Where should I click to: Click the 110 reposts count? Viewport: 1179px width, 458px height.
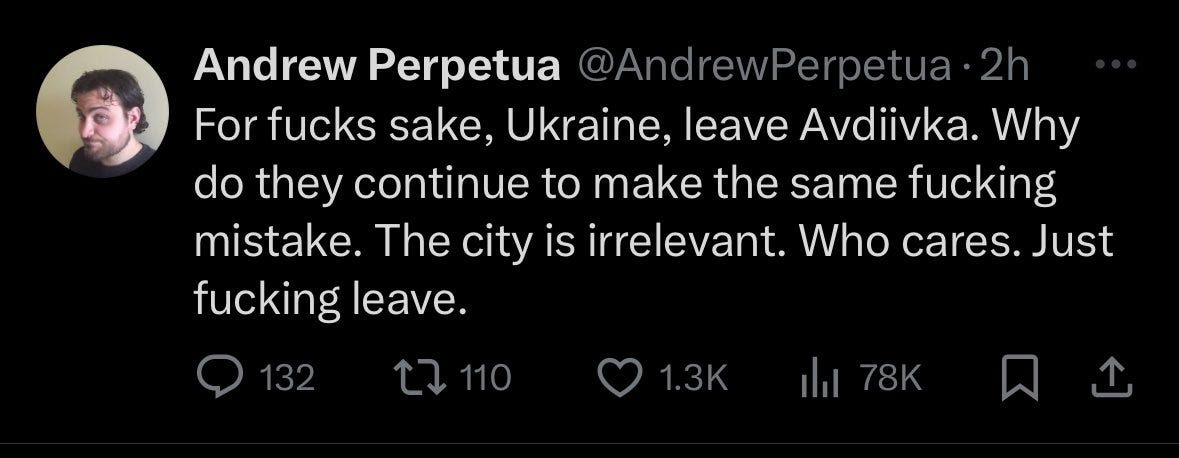click(488, 377)
